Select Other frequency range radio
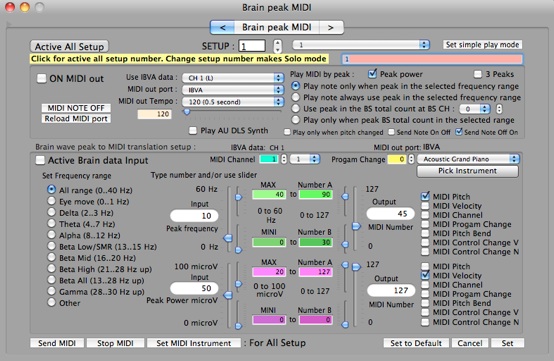The image size is (554, 361). coord(52,302)
